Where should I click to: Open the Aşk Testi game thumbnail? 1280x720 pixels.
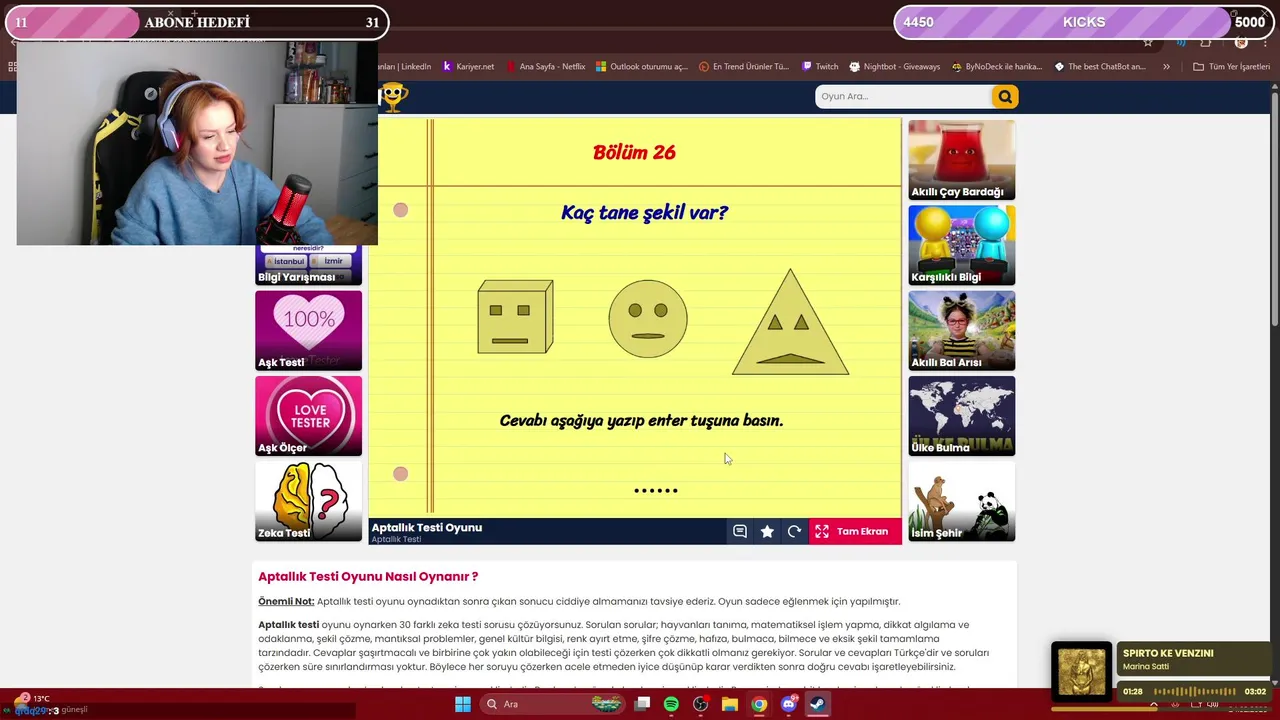pyautogui.click(x=308, y=331)
